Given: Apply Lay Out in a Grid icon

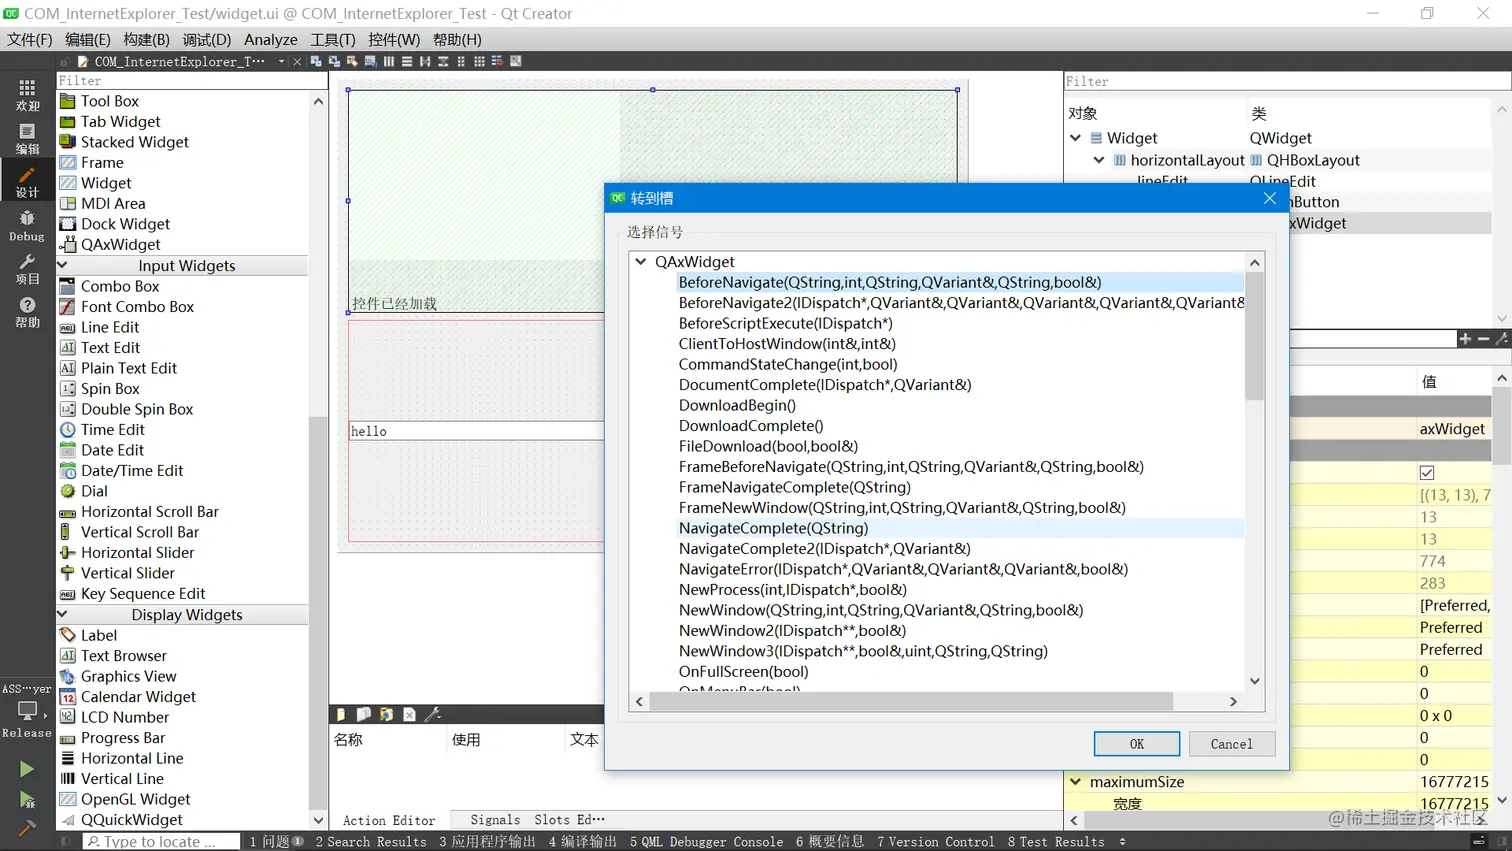Looking at the screenshot, I should (479, 61).
